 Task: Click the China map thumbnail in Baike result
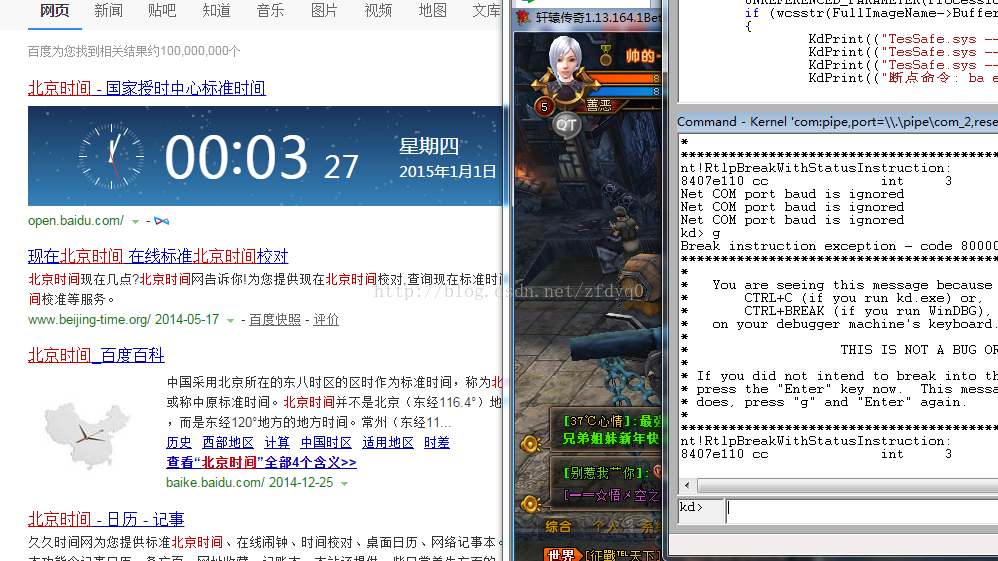87,436
